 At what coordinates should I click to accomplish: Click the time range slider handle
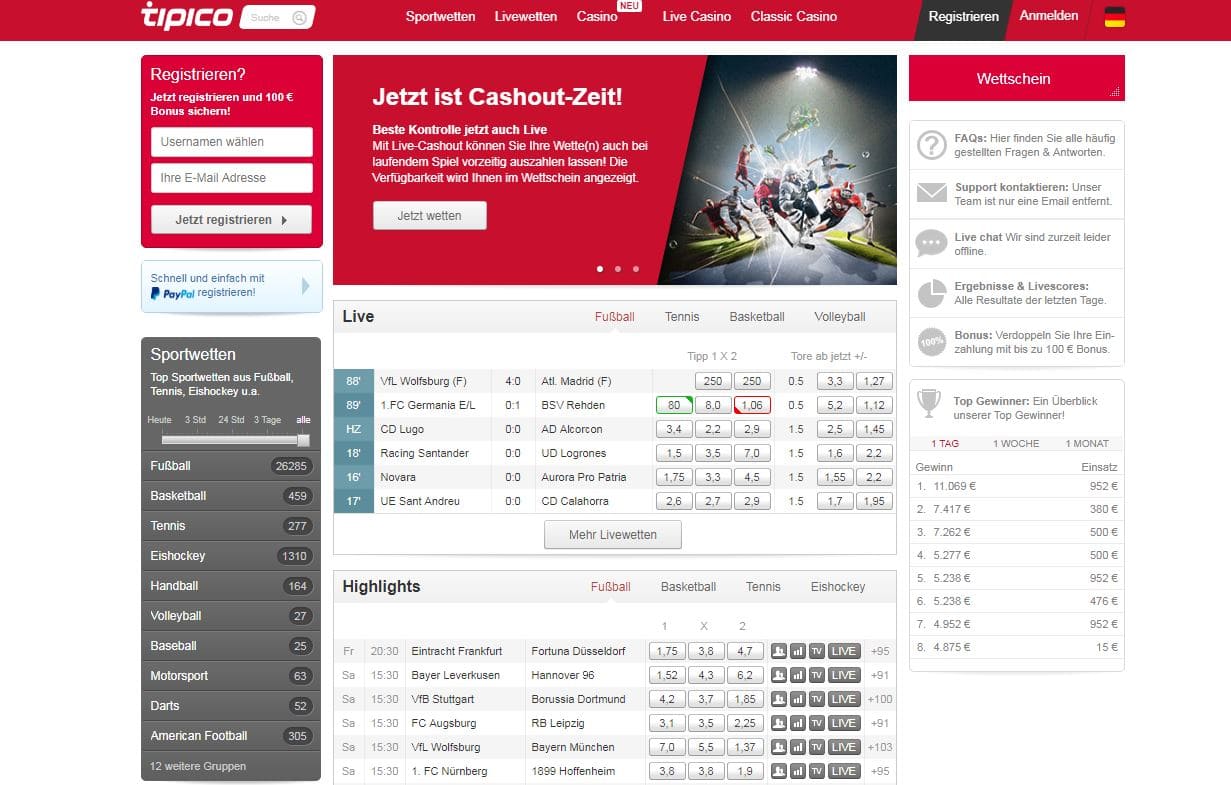tap(303, 440)
